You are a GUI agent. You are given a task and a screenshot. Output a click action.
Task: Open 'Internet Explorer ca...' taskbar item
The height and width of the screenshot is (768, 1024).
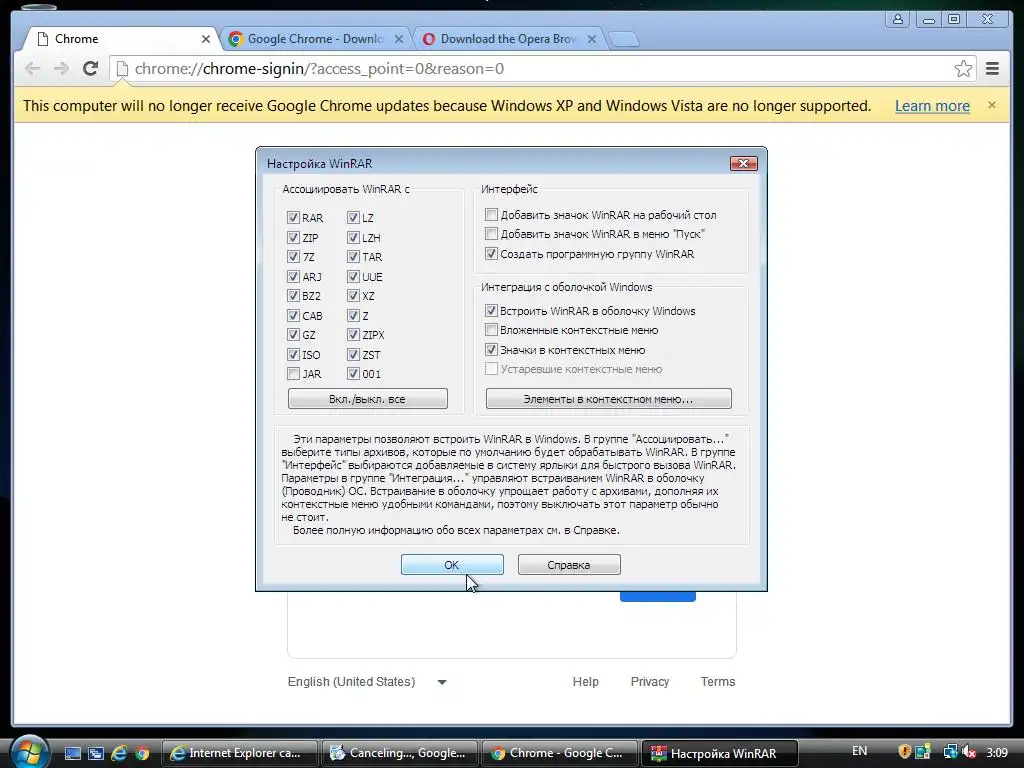pyautogui.click(x=239, y=753)
